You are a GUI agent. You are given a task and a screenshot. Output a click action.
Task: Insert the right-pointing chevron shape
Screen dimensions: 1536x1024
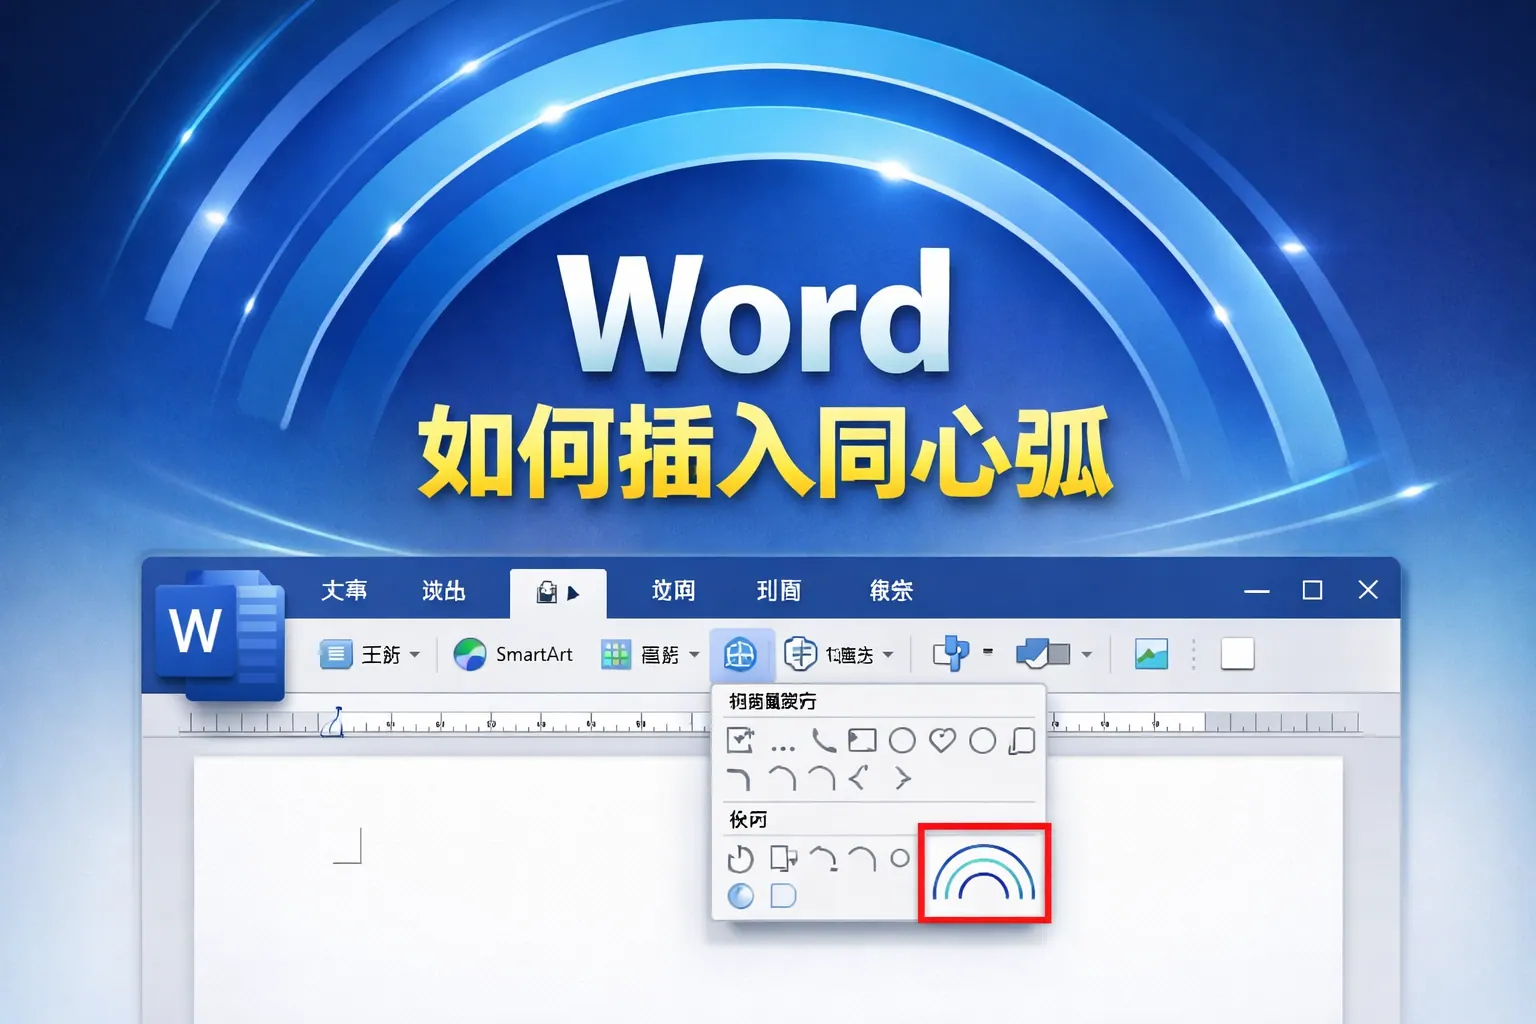coord(902,778)
